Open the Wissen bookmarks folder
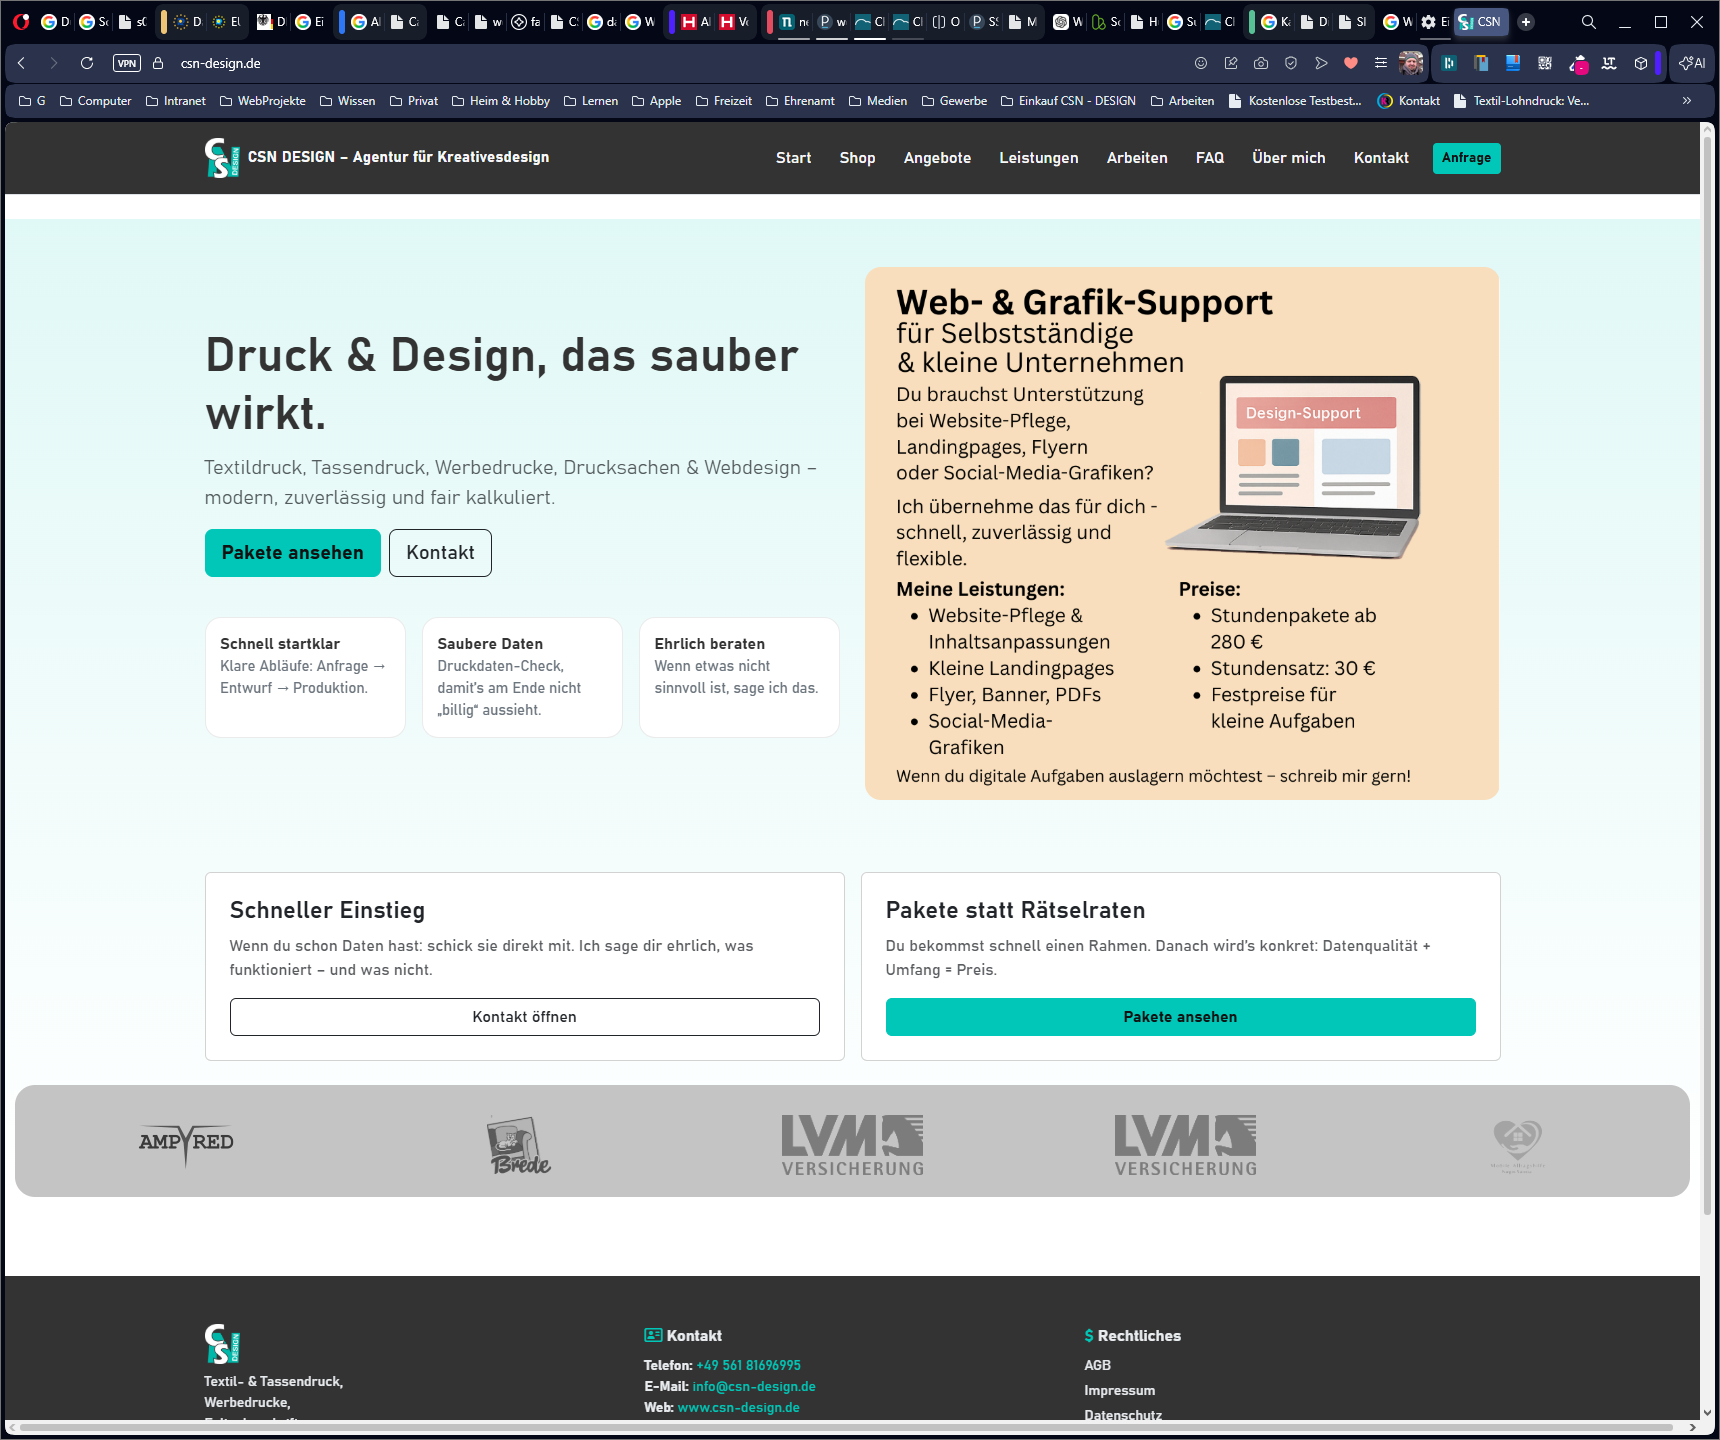 [x=347, y=101]
